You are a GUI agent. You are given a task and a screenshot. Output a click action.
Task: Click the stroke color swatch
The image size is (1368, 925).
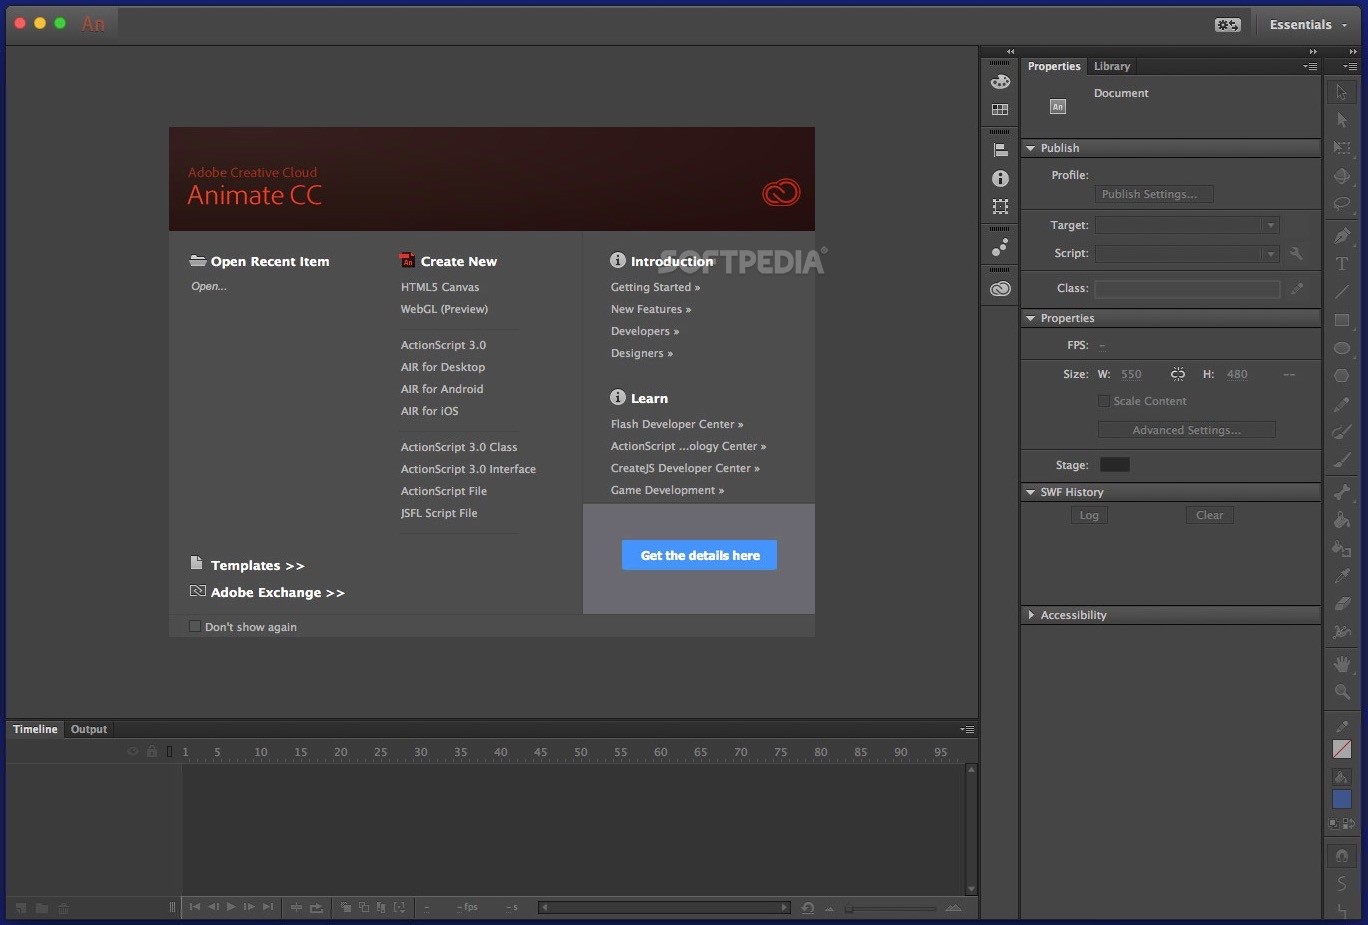pyautogui.click(x=1342, y=749)
